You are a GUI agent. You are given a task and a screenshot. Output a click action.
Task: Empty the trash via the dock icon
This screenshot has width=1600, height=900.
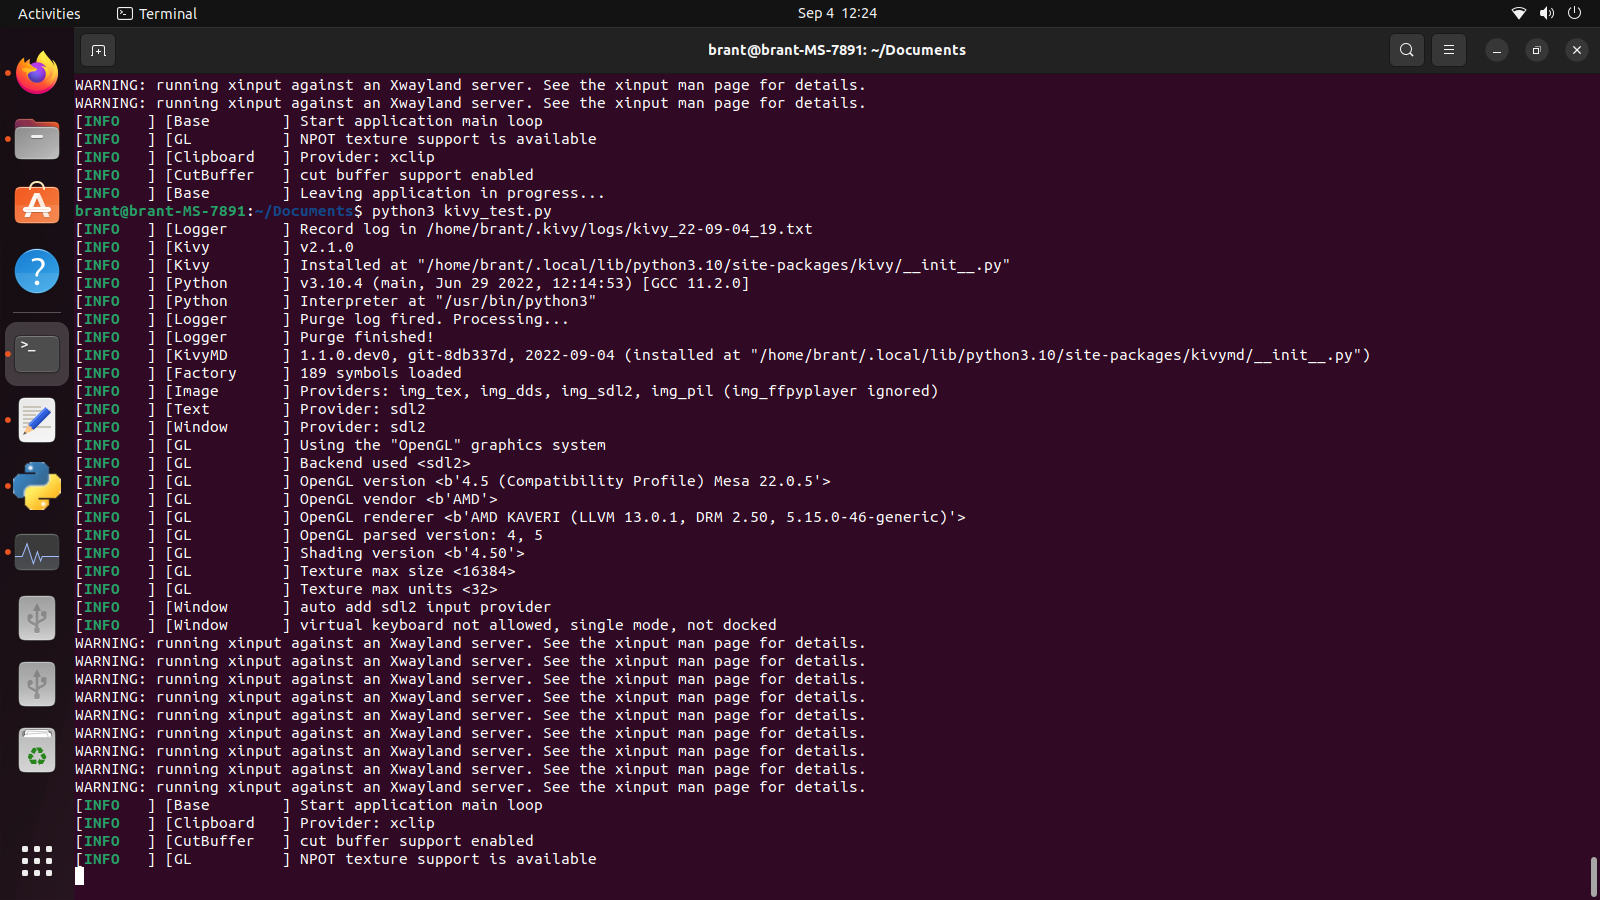point(36,750)
